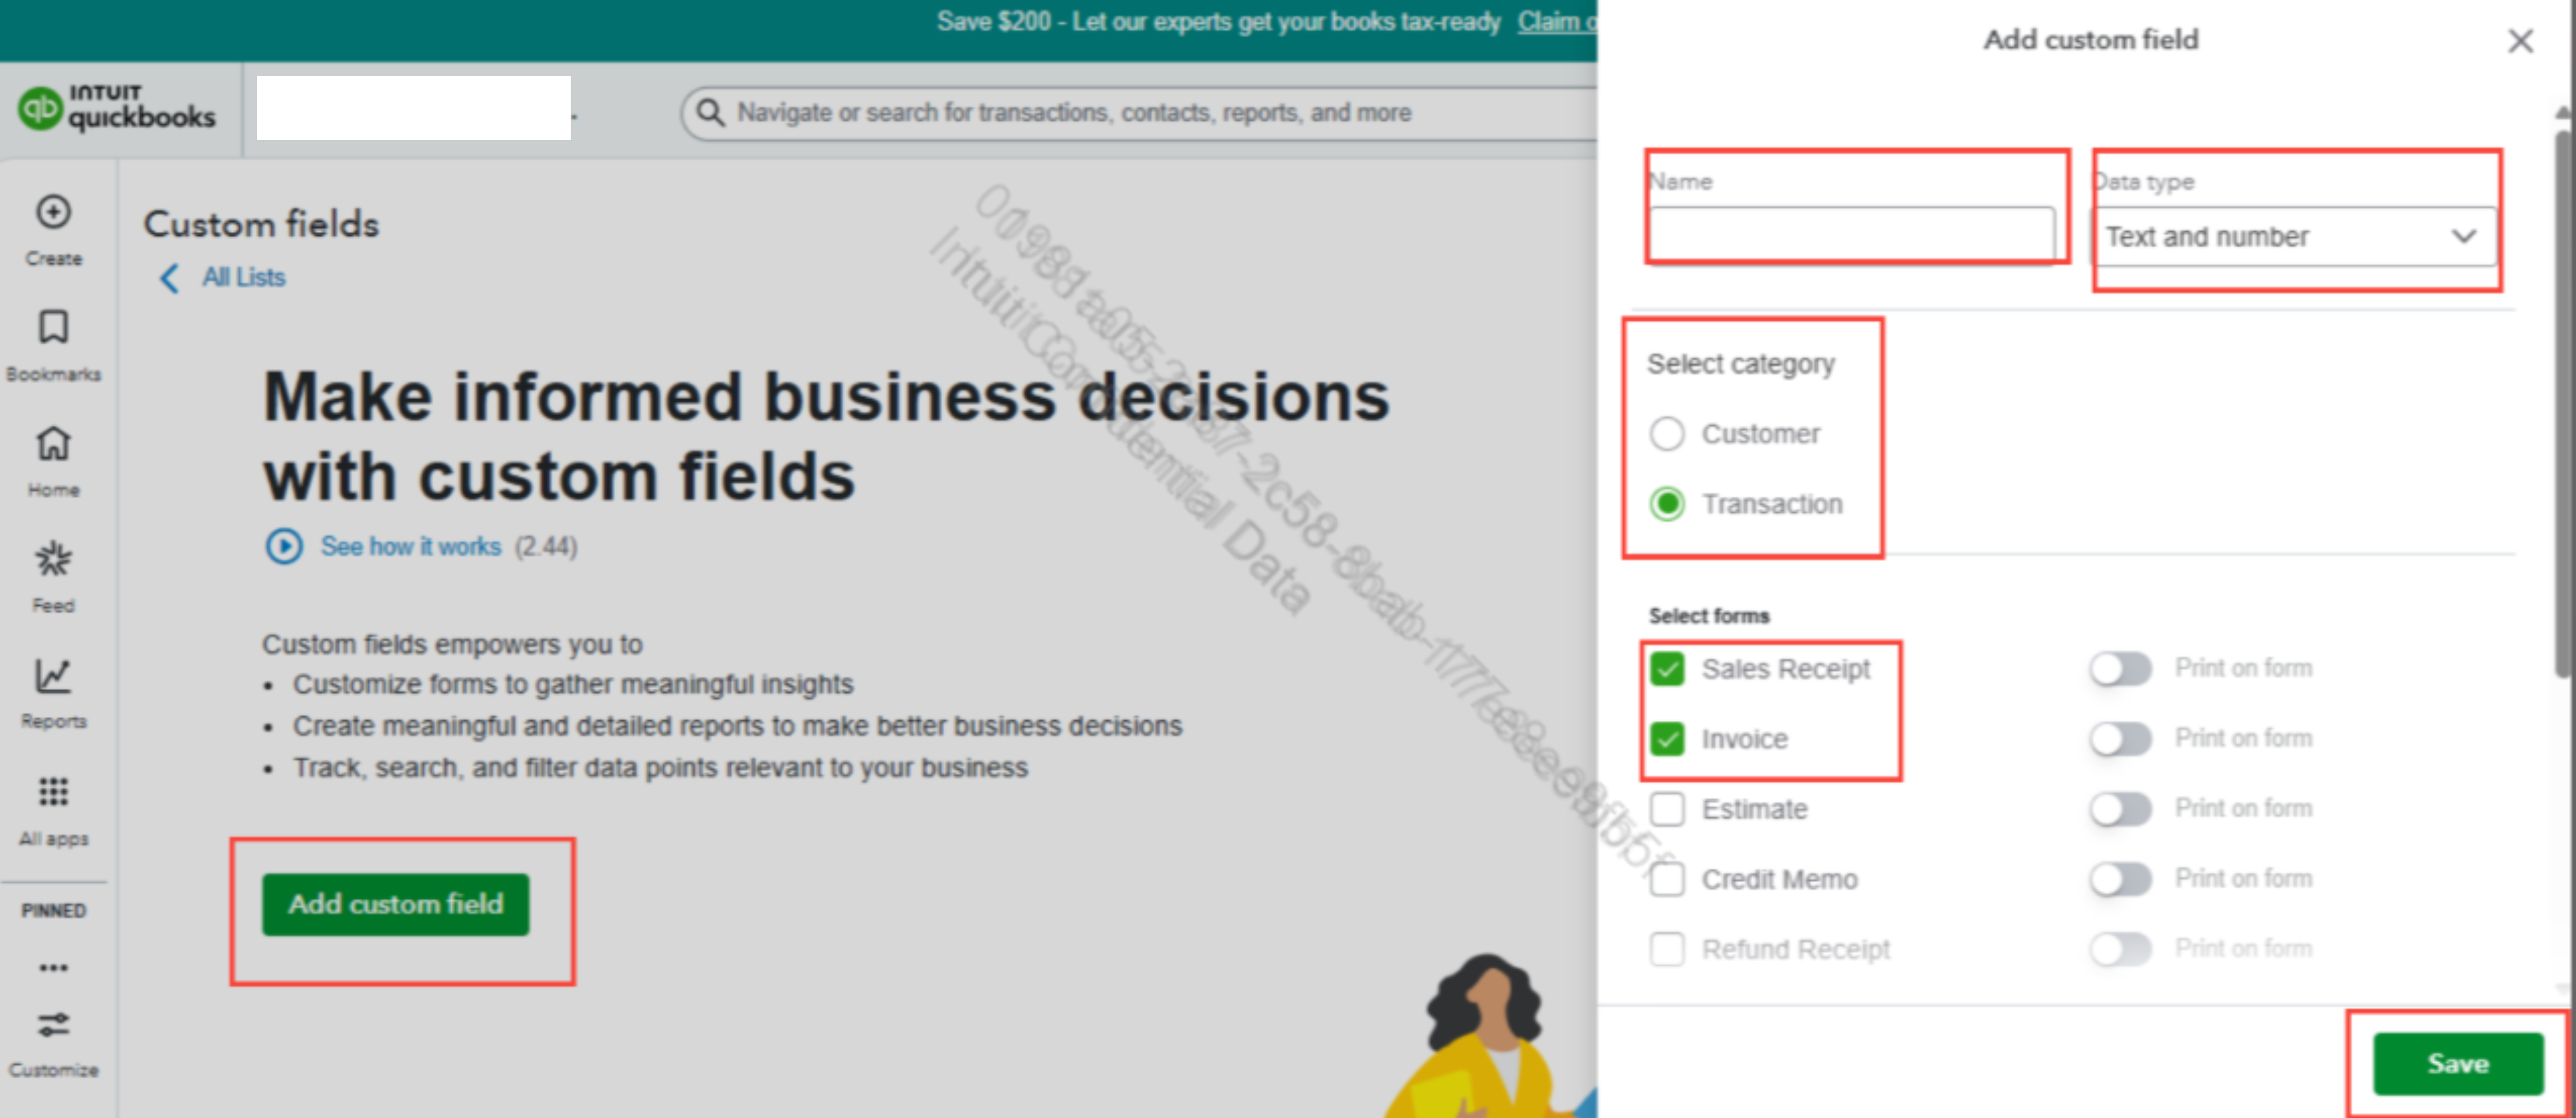This screenshot has height=1118, width=2576.
Task: Check the Estimate form checkbox
Action: (x=1667, y=809)
